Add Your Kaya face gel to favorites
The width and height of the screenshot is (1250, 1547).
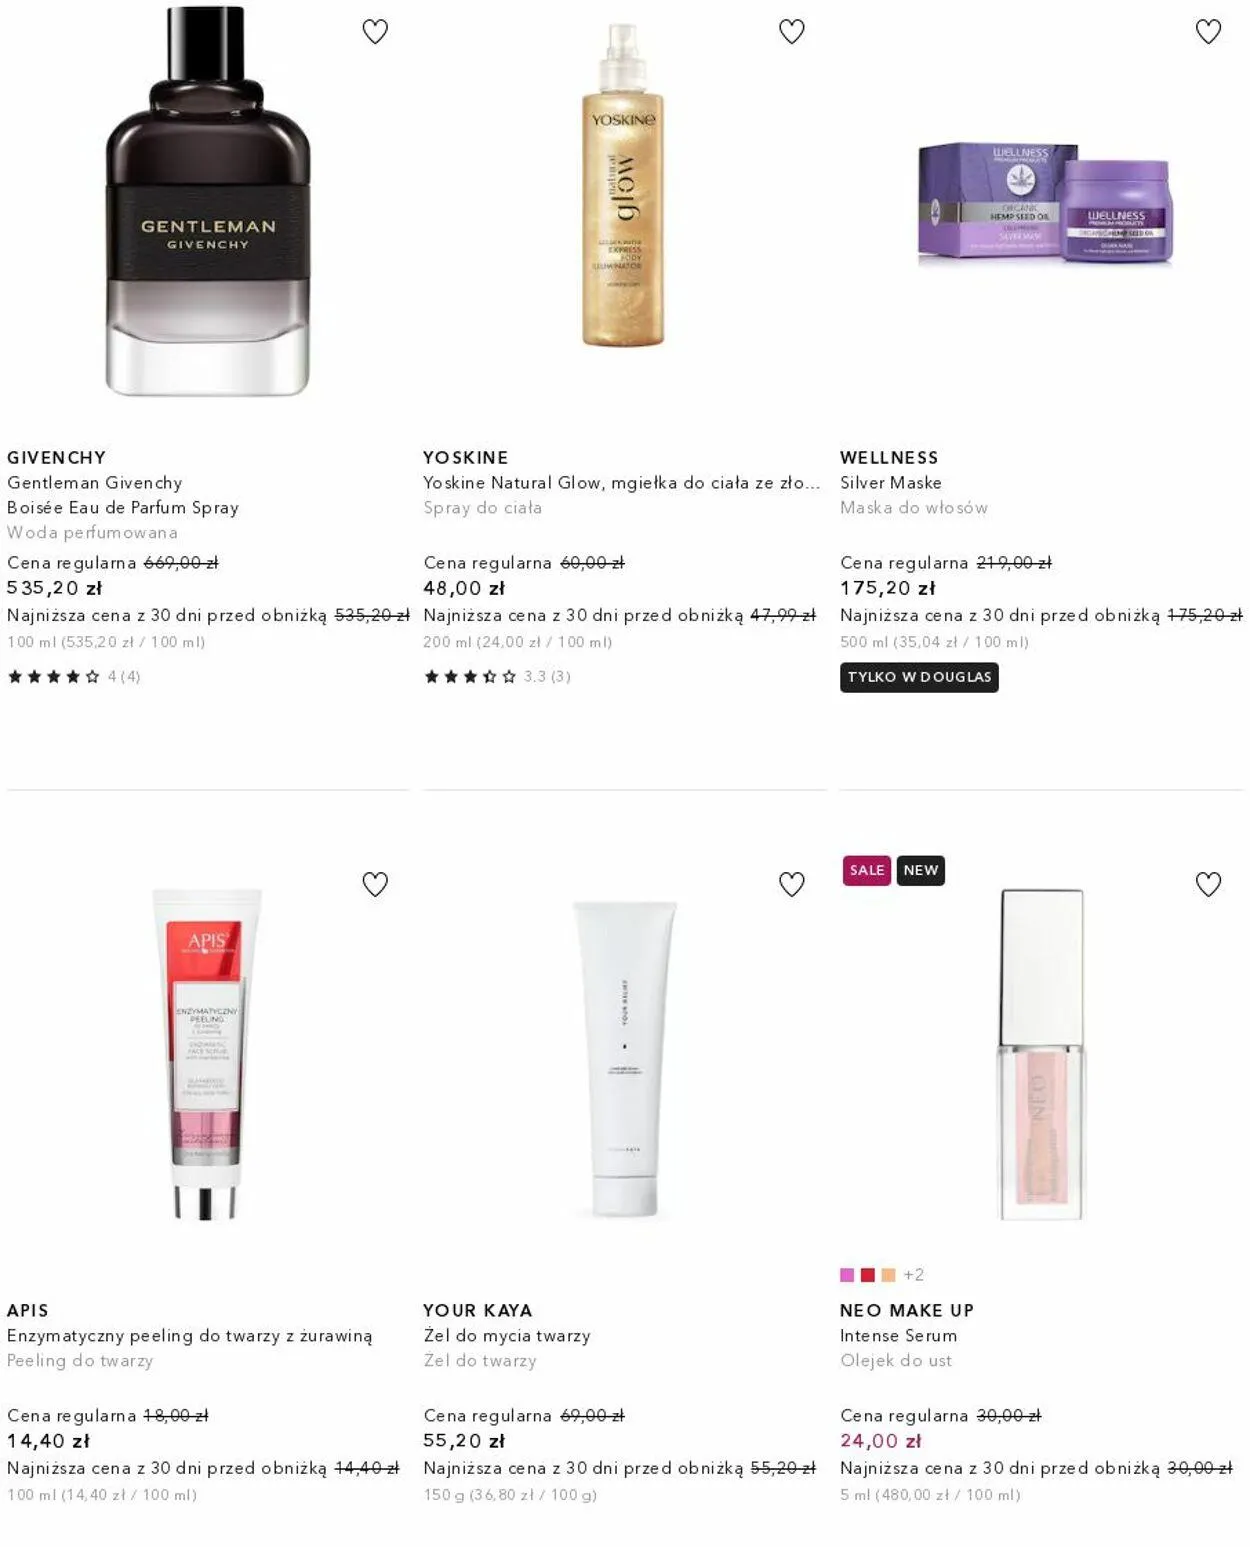792,884
